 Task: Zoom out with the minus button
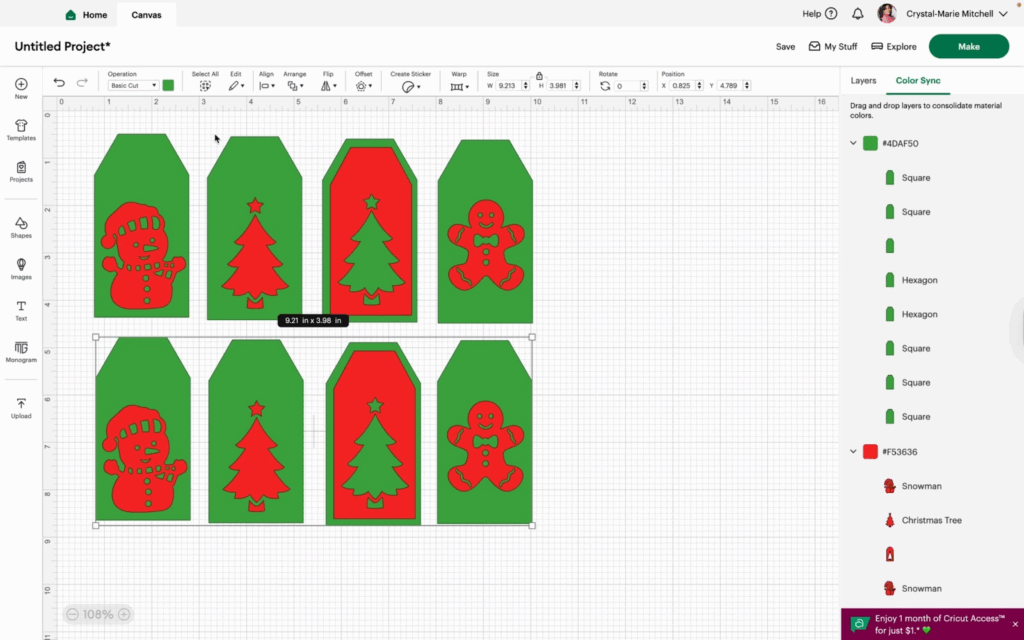(72, 615)
